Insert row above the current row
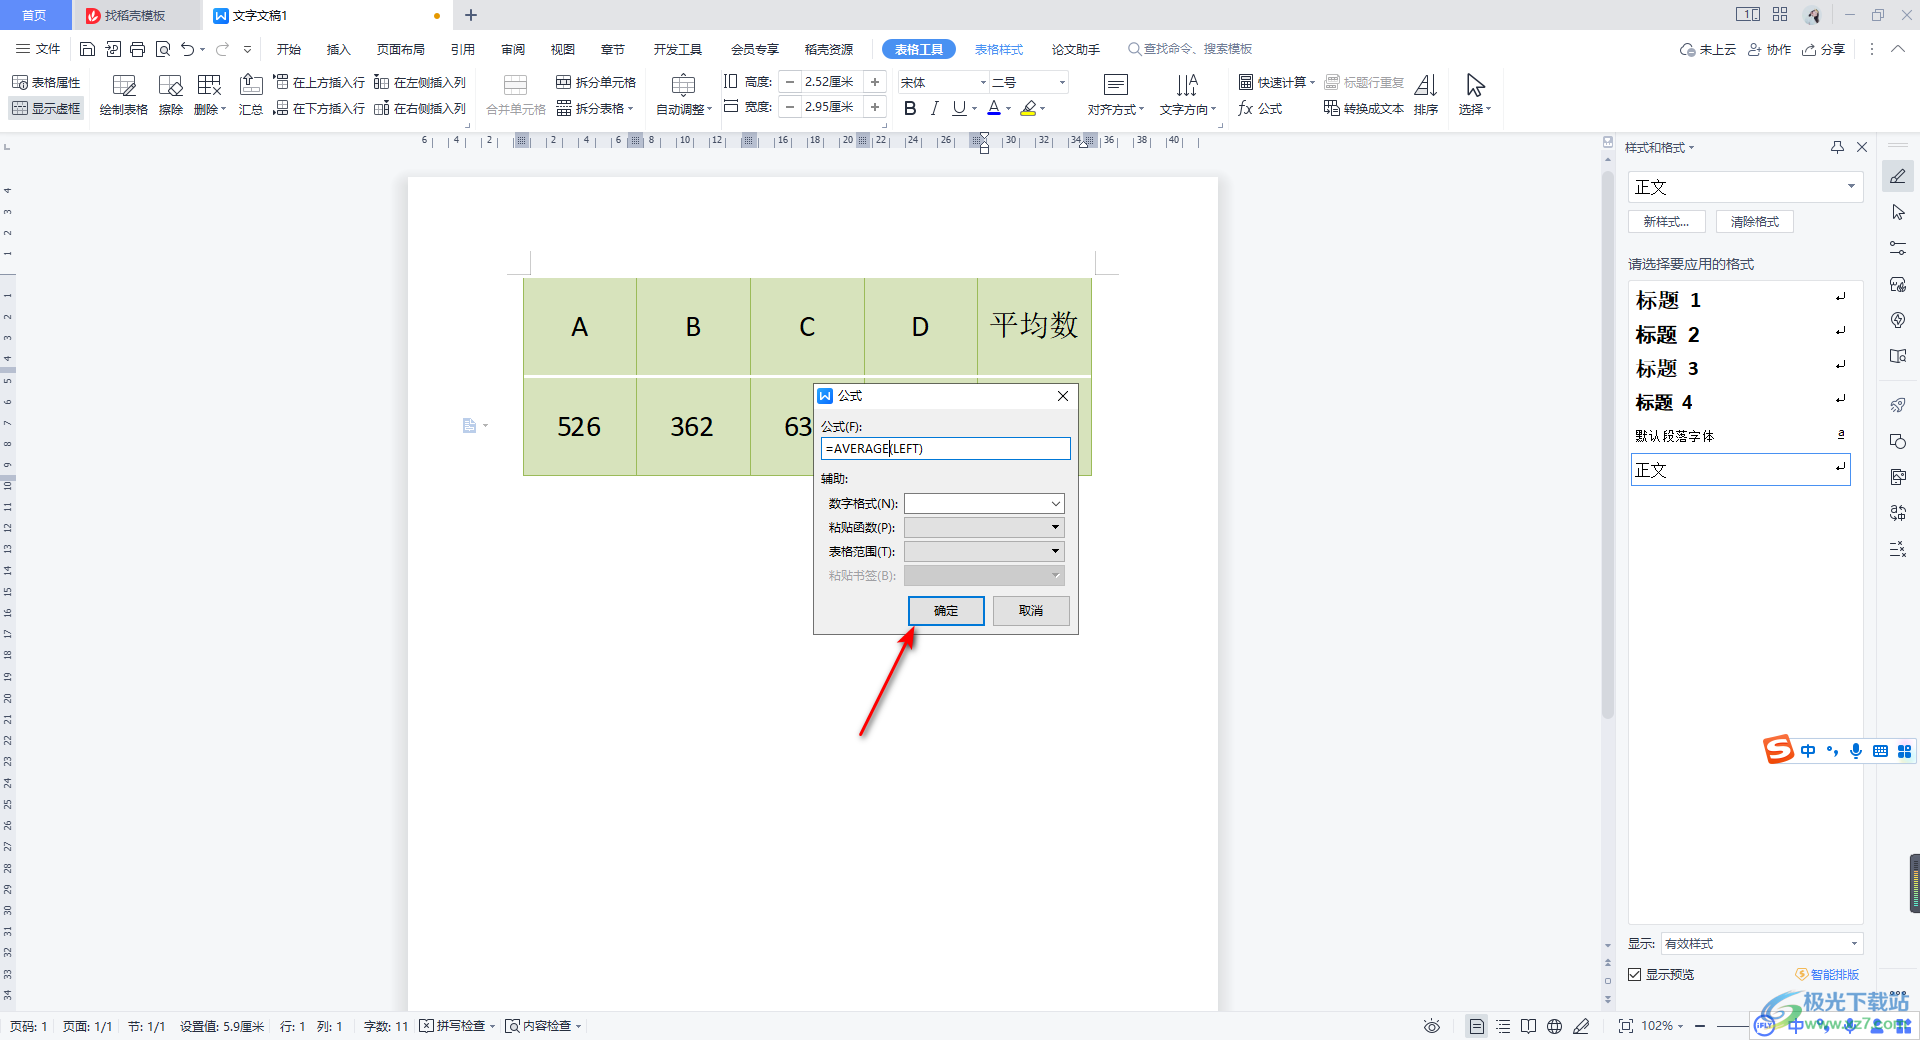1920x1040 pixels. click(319, 82)
